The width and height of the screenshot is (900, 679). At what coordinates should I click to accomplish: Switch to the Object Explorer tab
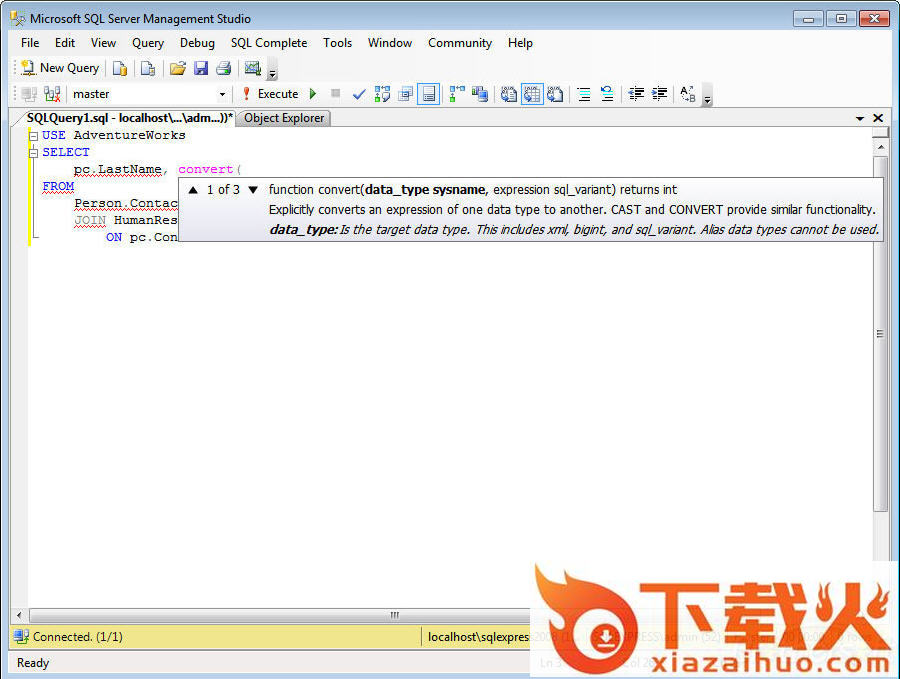[284, 118]
